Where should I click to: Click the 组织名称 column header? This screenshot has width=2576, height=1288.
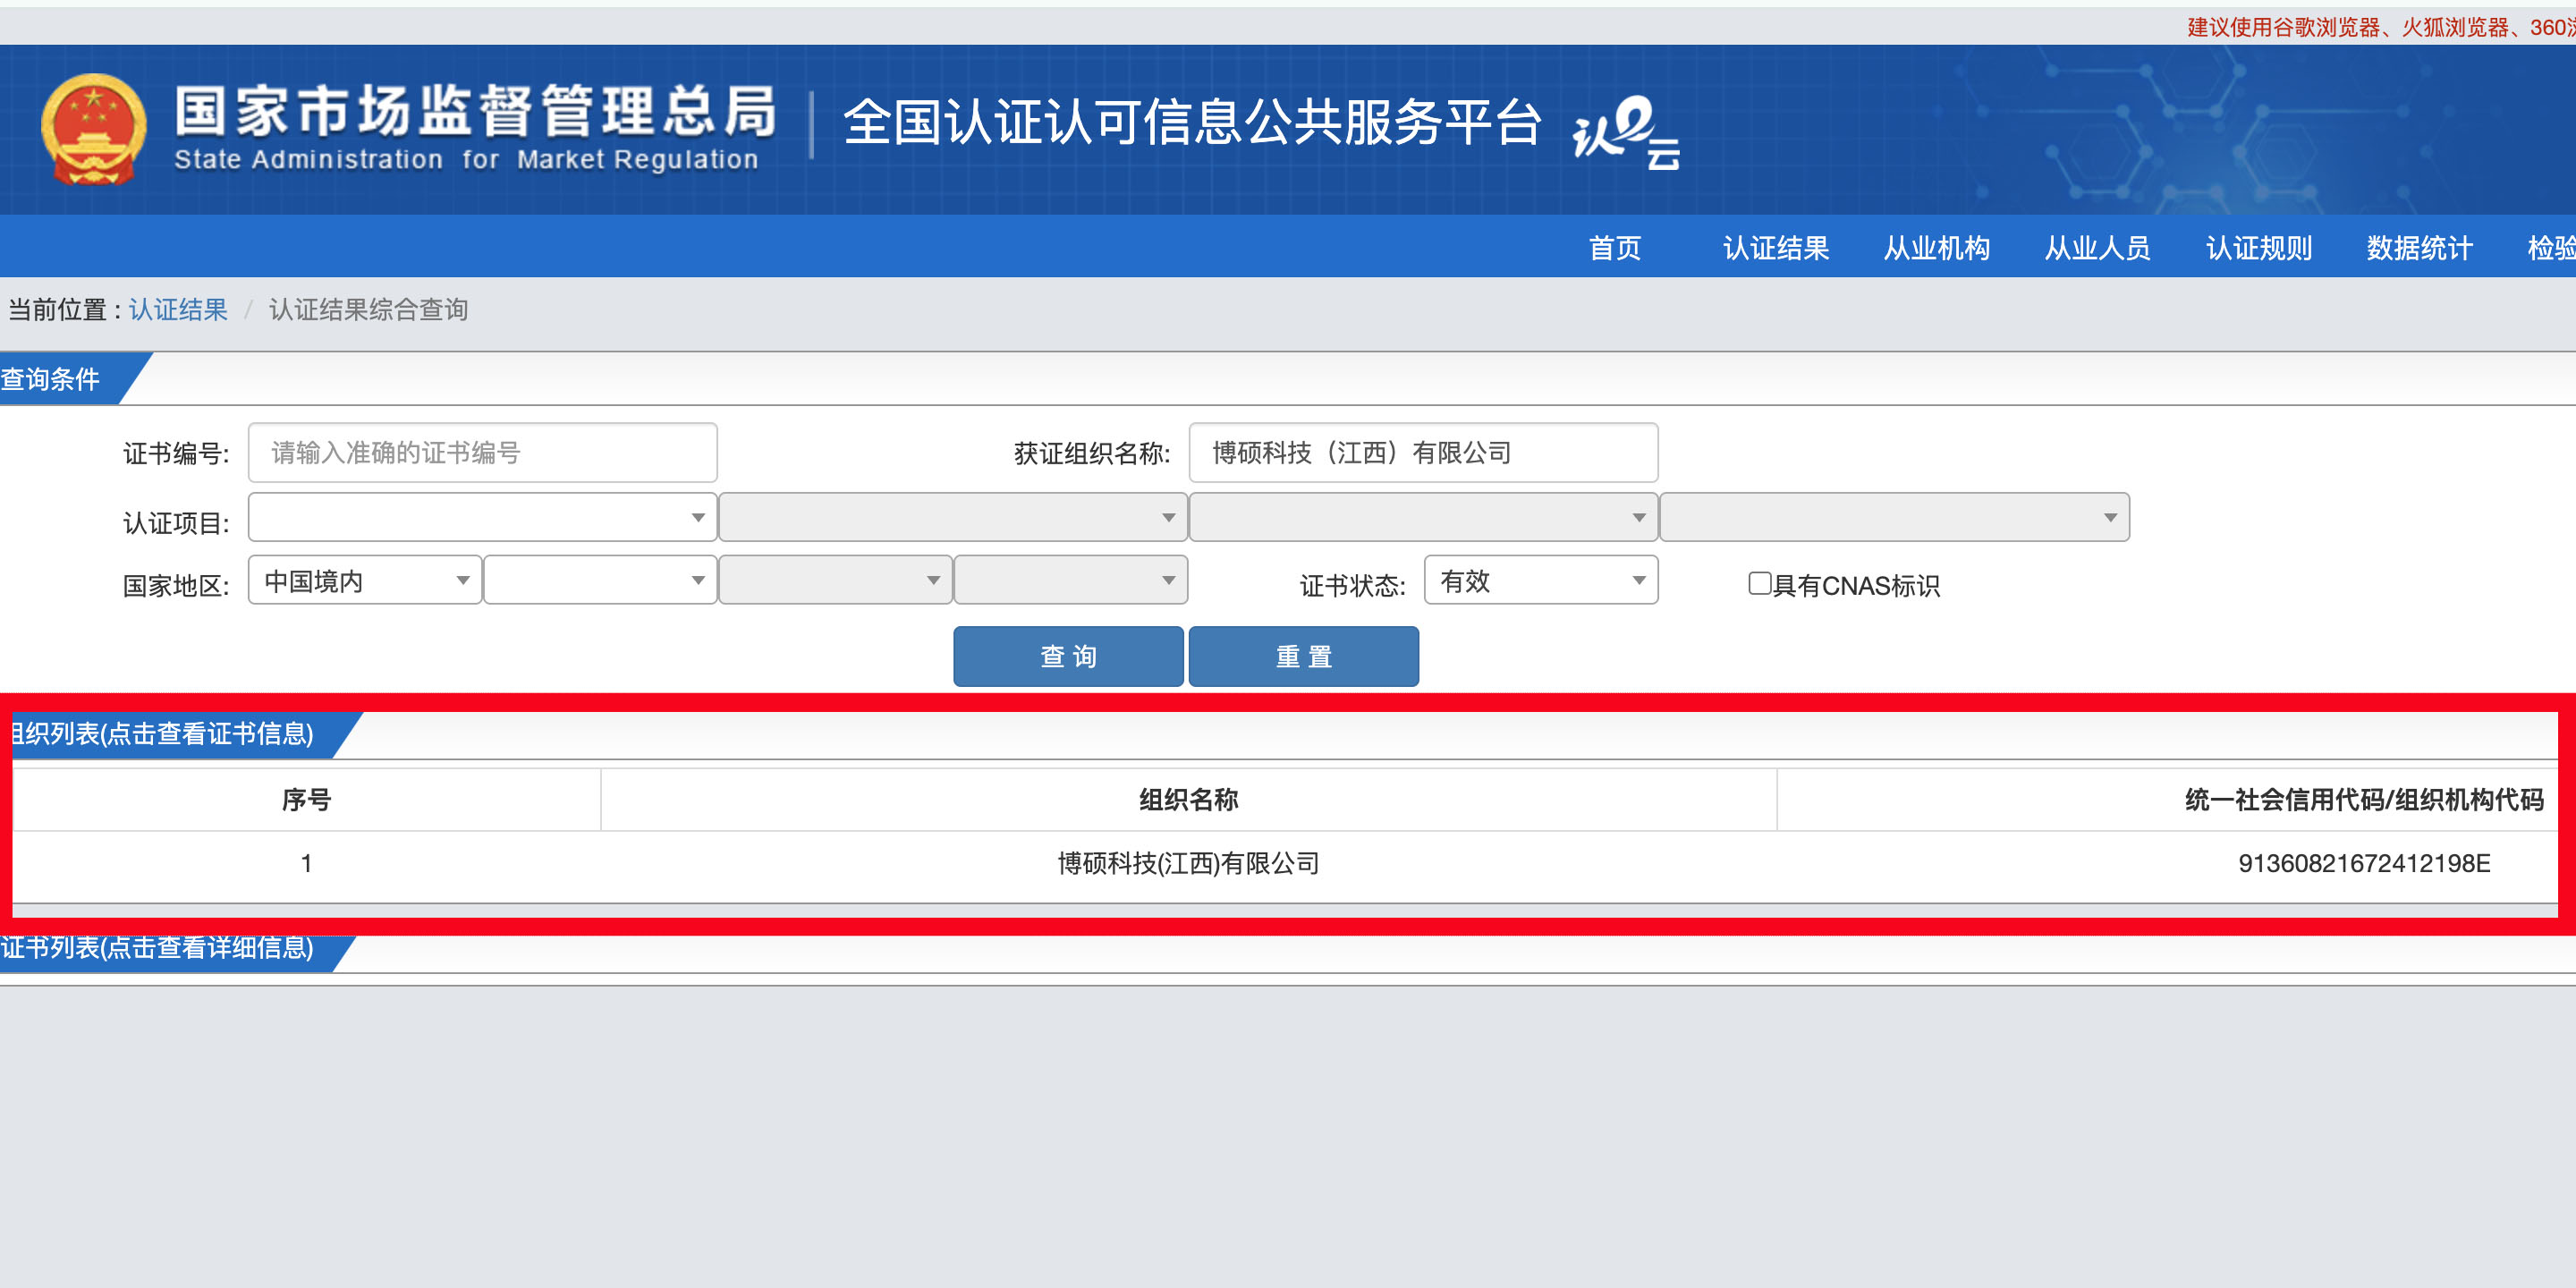point(1188,799)
